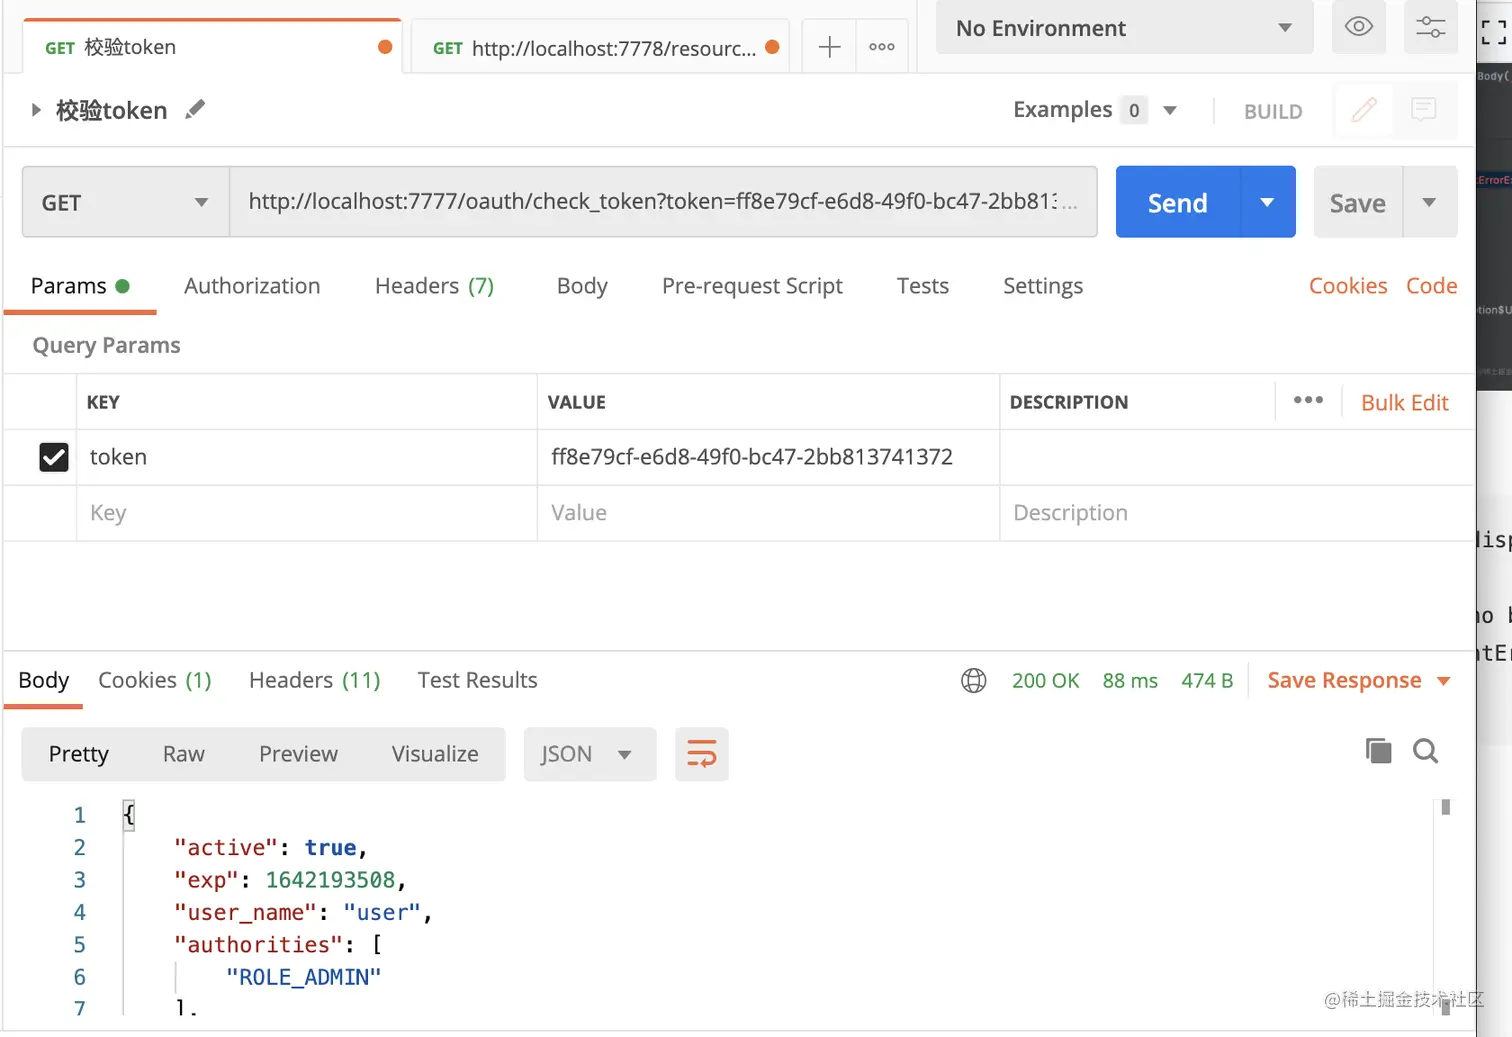
Task: Click the environment quick look eye icon
Action: click(x=1358, y=27)
